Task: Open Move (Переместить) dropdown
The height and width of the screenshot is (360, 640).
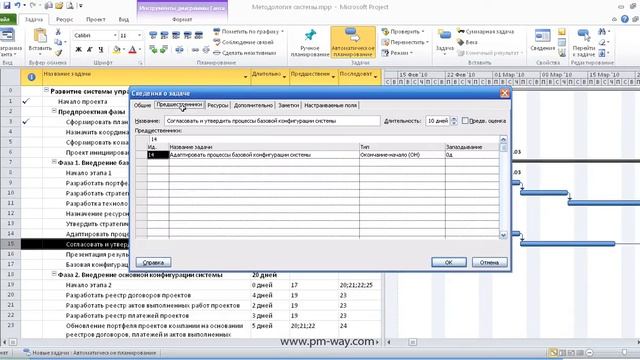Action: tap(427, 42)
